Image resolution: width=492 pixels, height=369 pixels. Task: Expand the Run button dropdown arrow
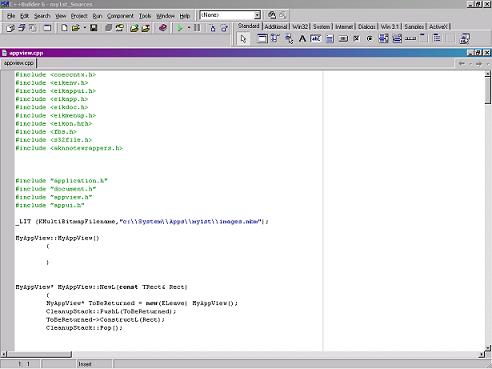click(189, 28)
